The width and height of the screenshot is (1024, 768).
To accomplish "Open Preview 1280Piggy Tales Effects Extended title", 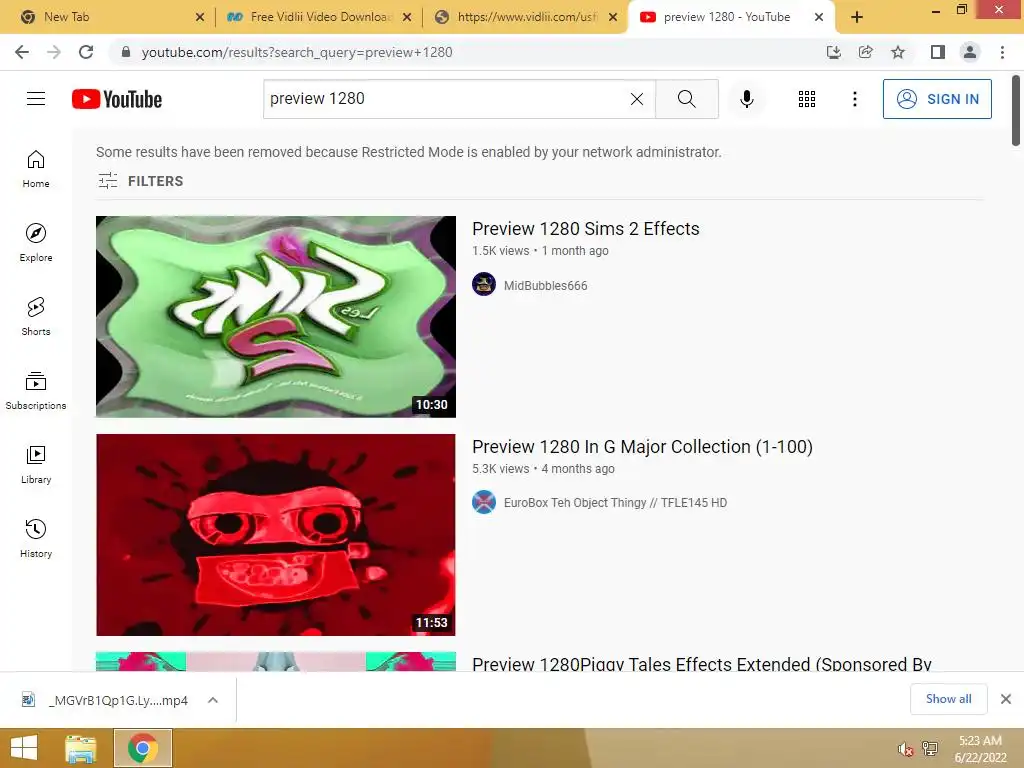I will (x=702, y=664).
